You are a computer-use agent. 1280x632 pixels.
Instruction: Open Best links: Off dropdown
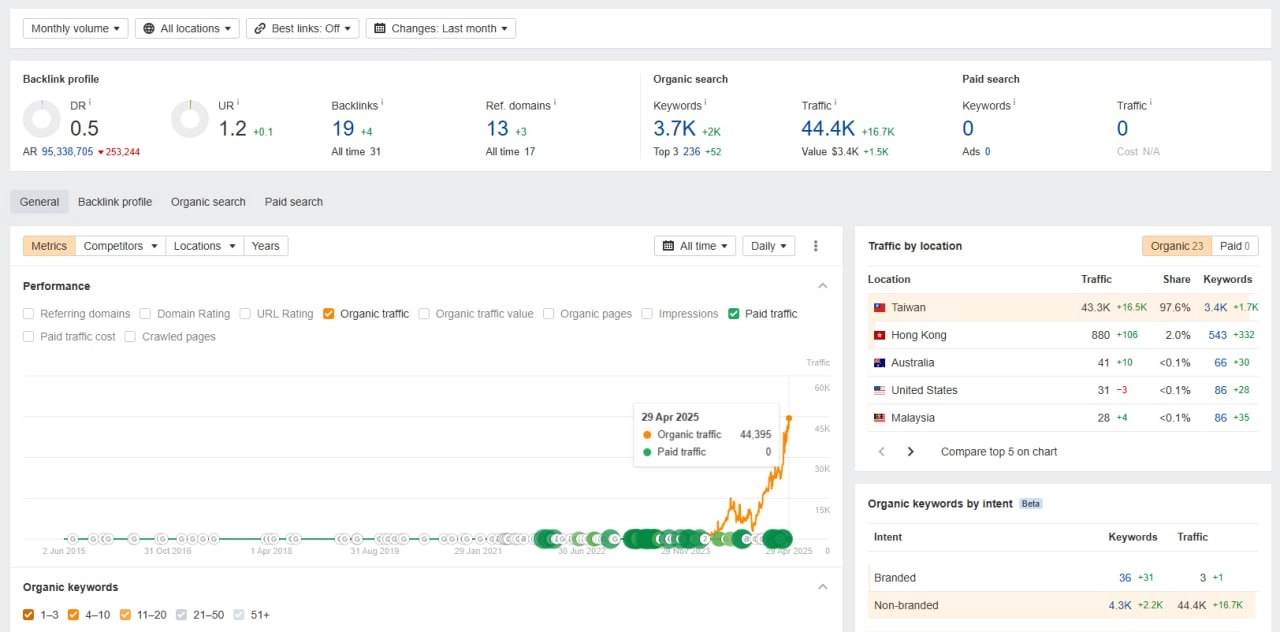302,29
